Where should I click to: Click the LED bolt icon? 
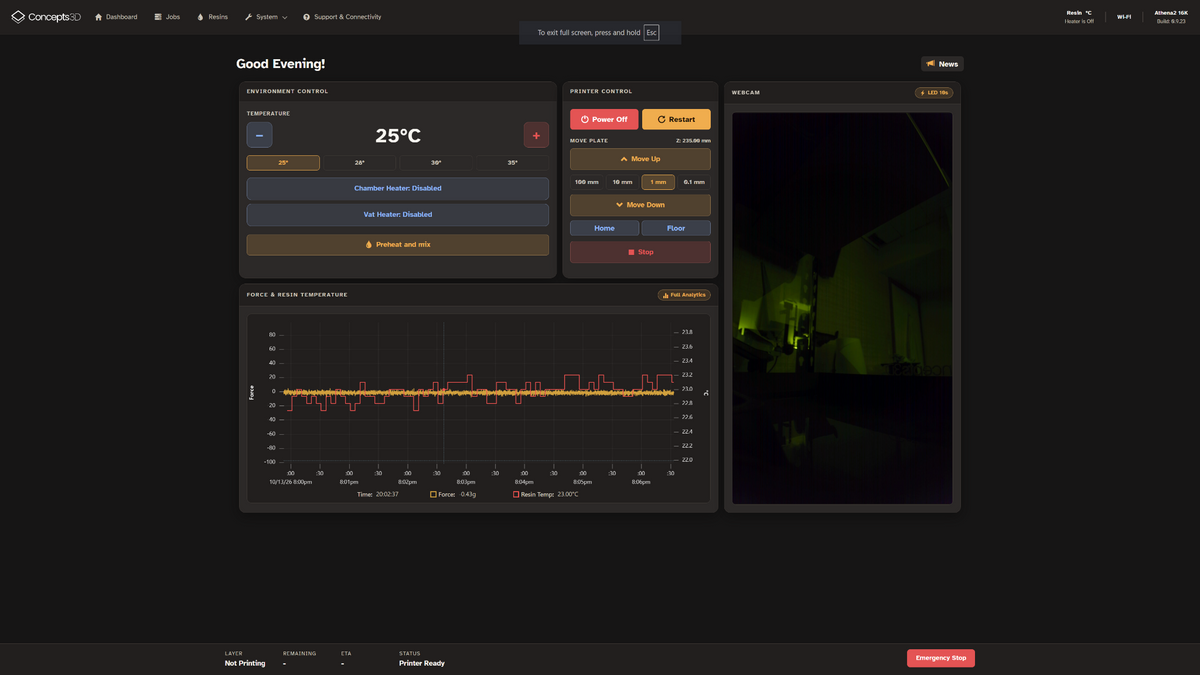[923, 93]
